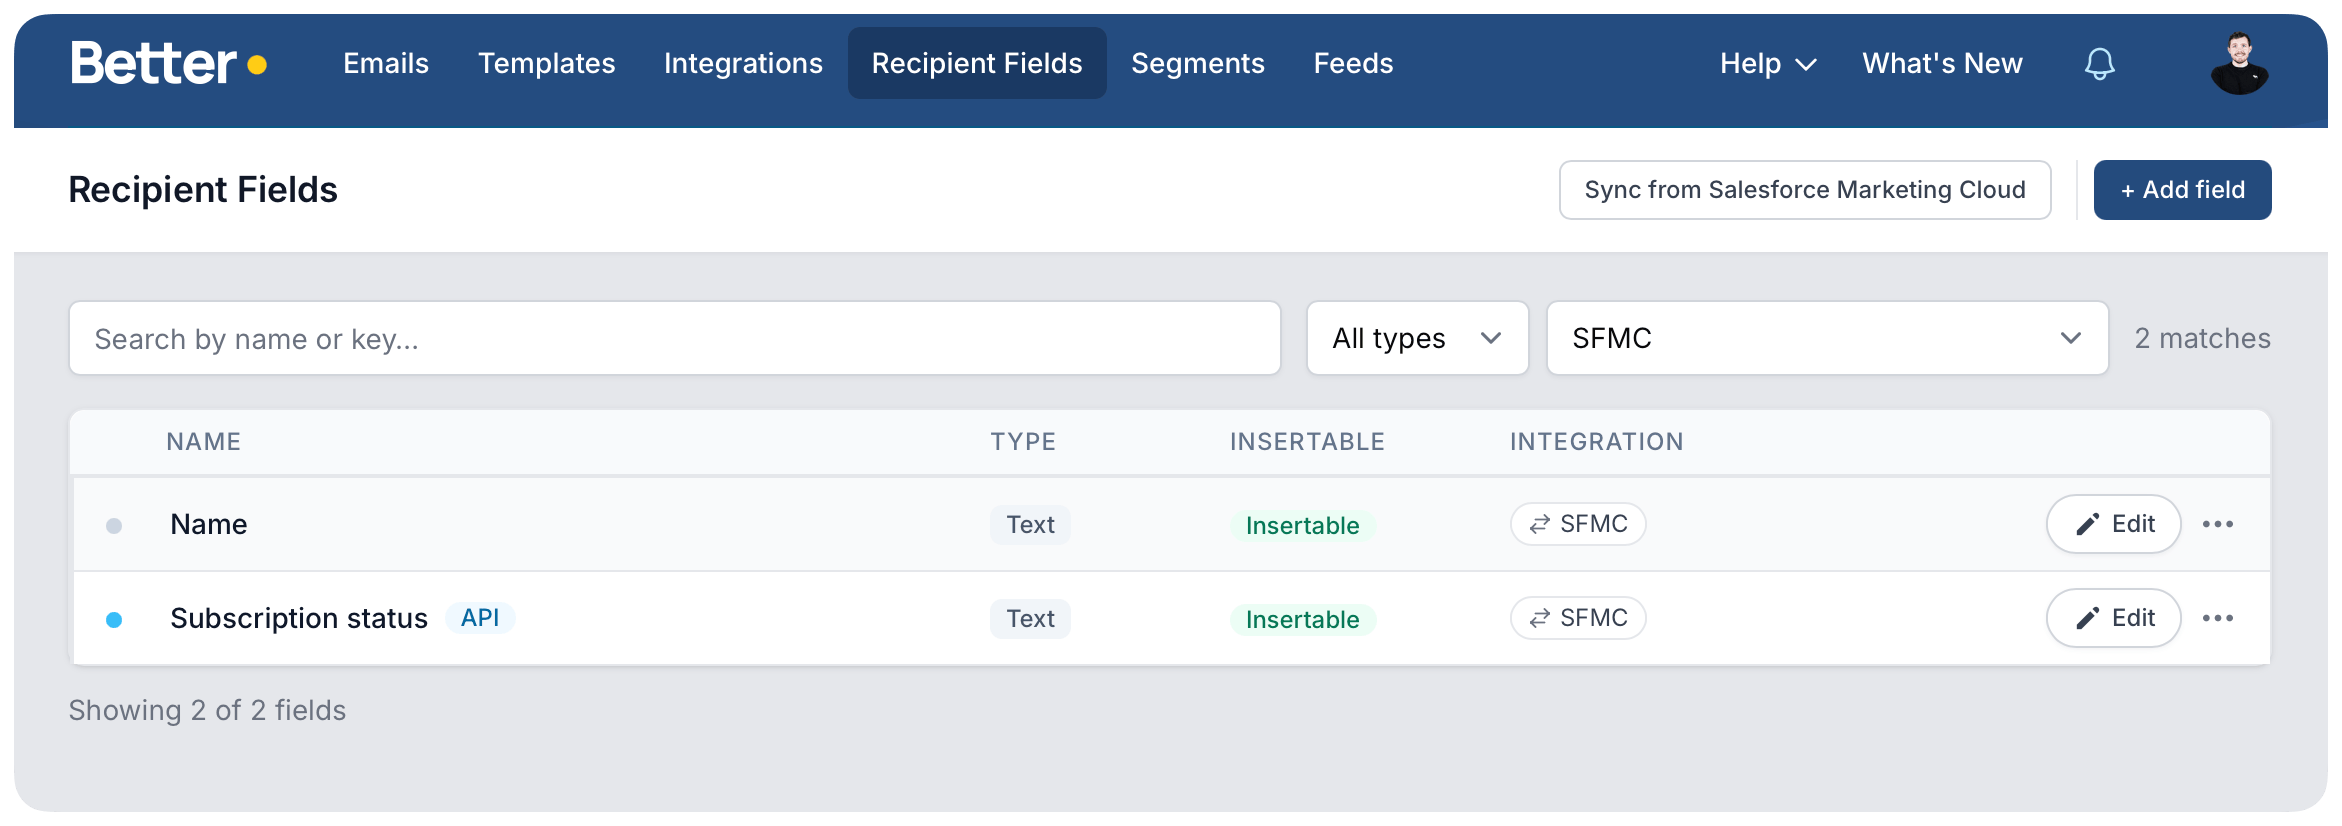Go to the Emails tab
This screenshot has width=2342, height=826.
tap(386, 63)
